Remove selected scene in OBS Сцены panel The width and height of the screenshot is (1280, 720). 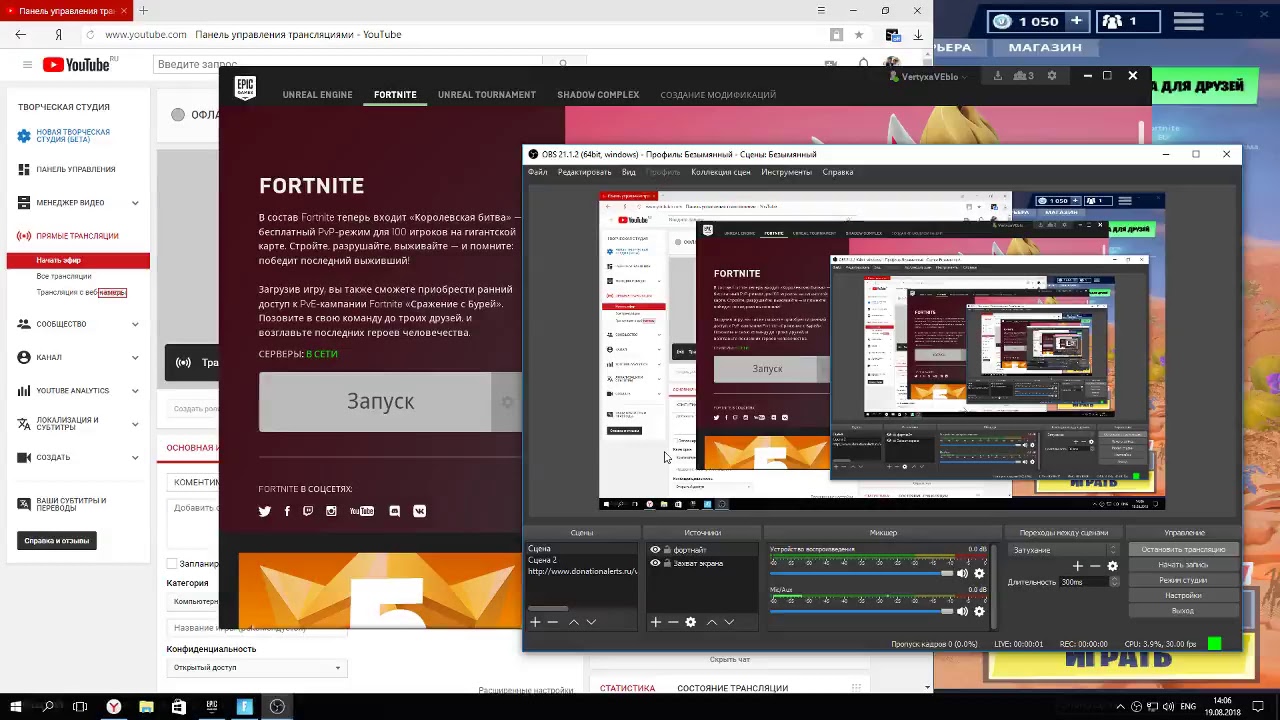[552, 622]
